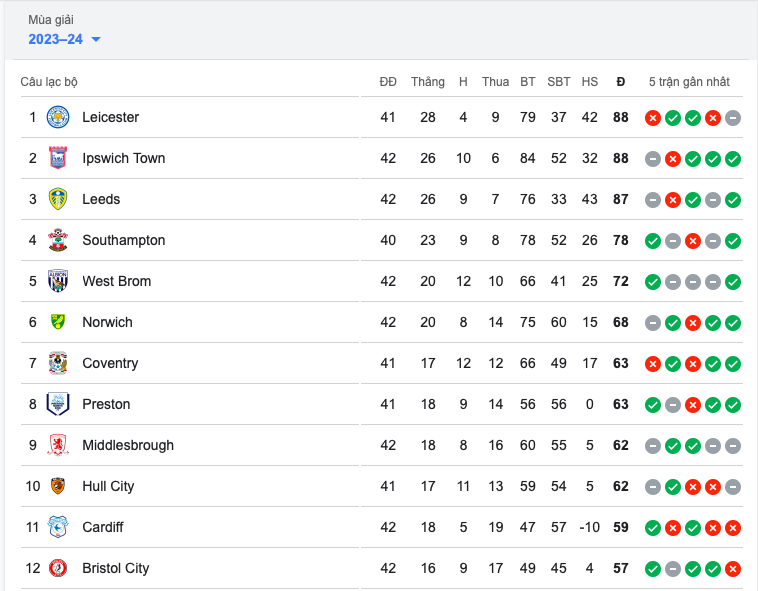
Task: Click the Norwich club crest icon
Action: coord(58,322)
